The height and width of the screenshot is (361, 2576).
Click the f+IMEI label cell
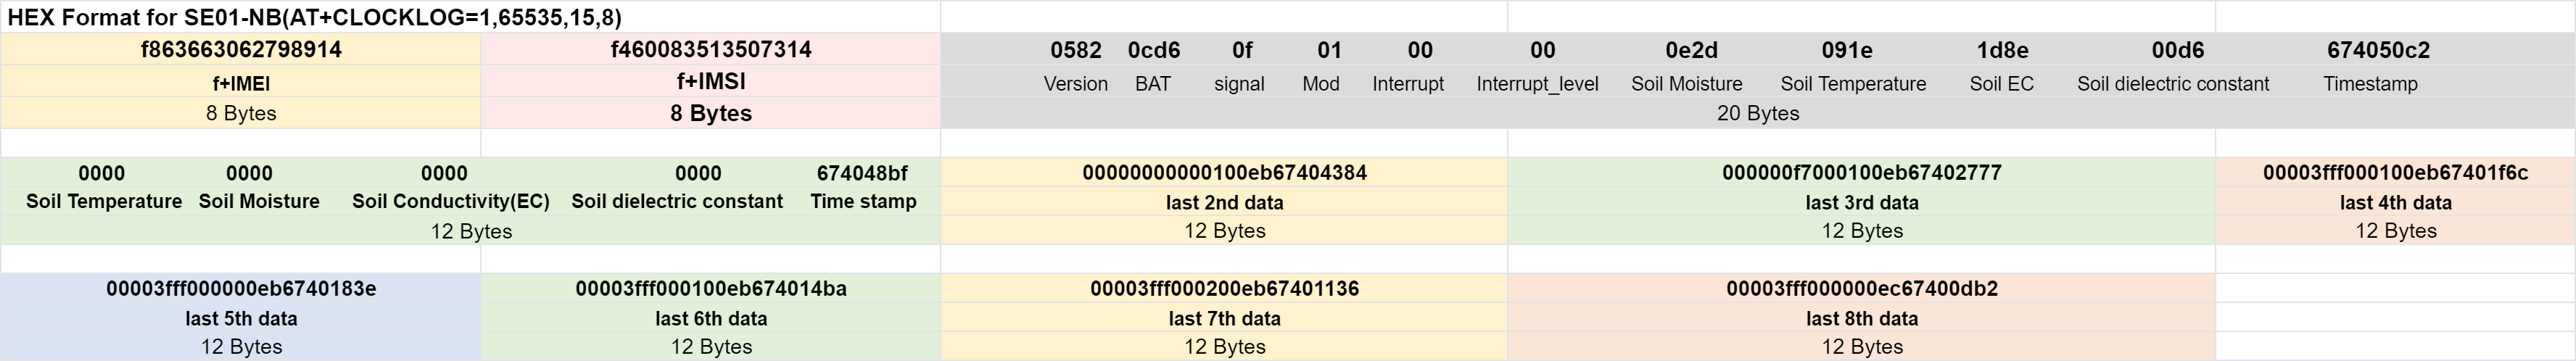(241, 83)
